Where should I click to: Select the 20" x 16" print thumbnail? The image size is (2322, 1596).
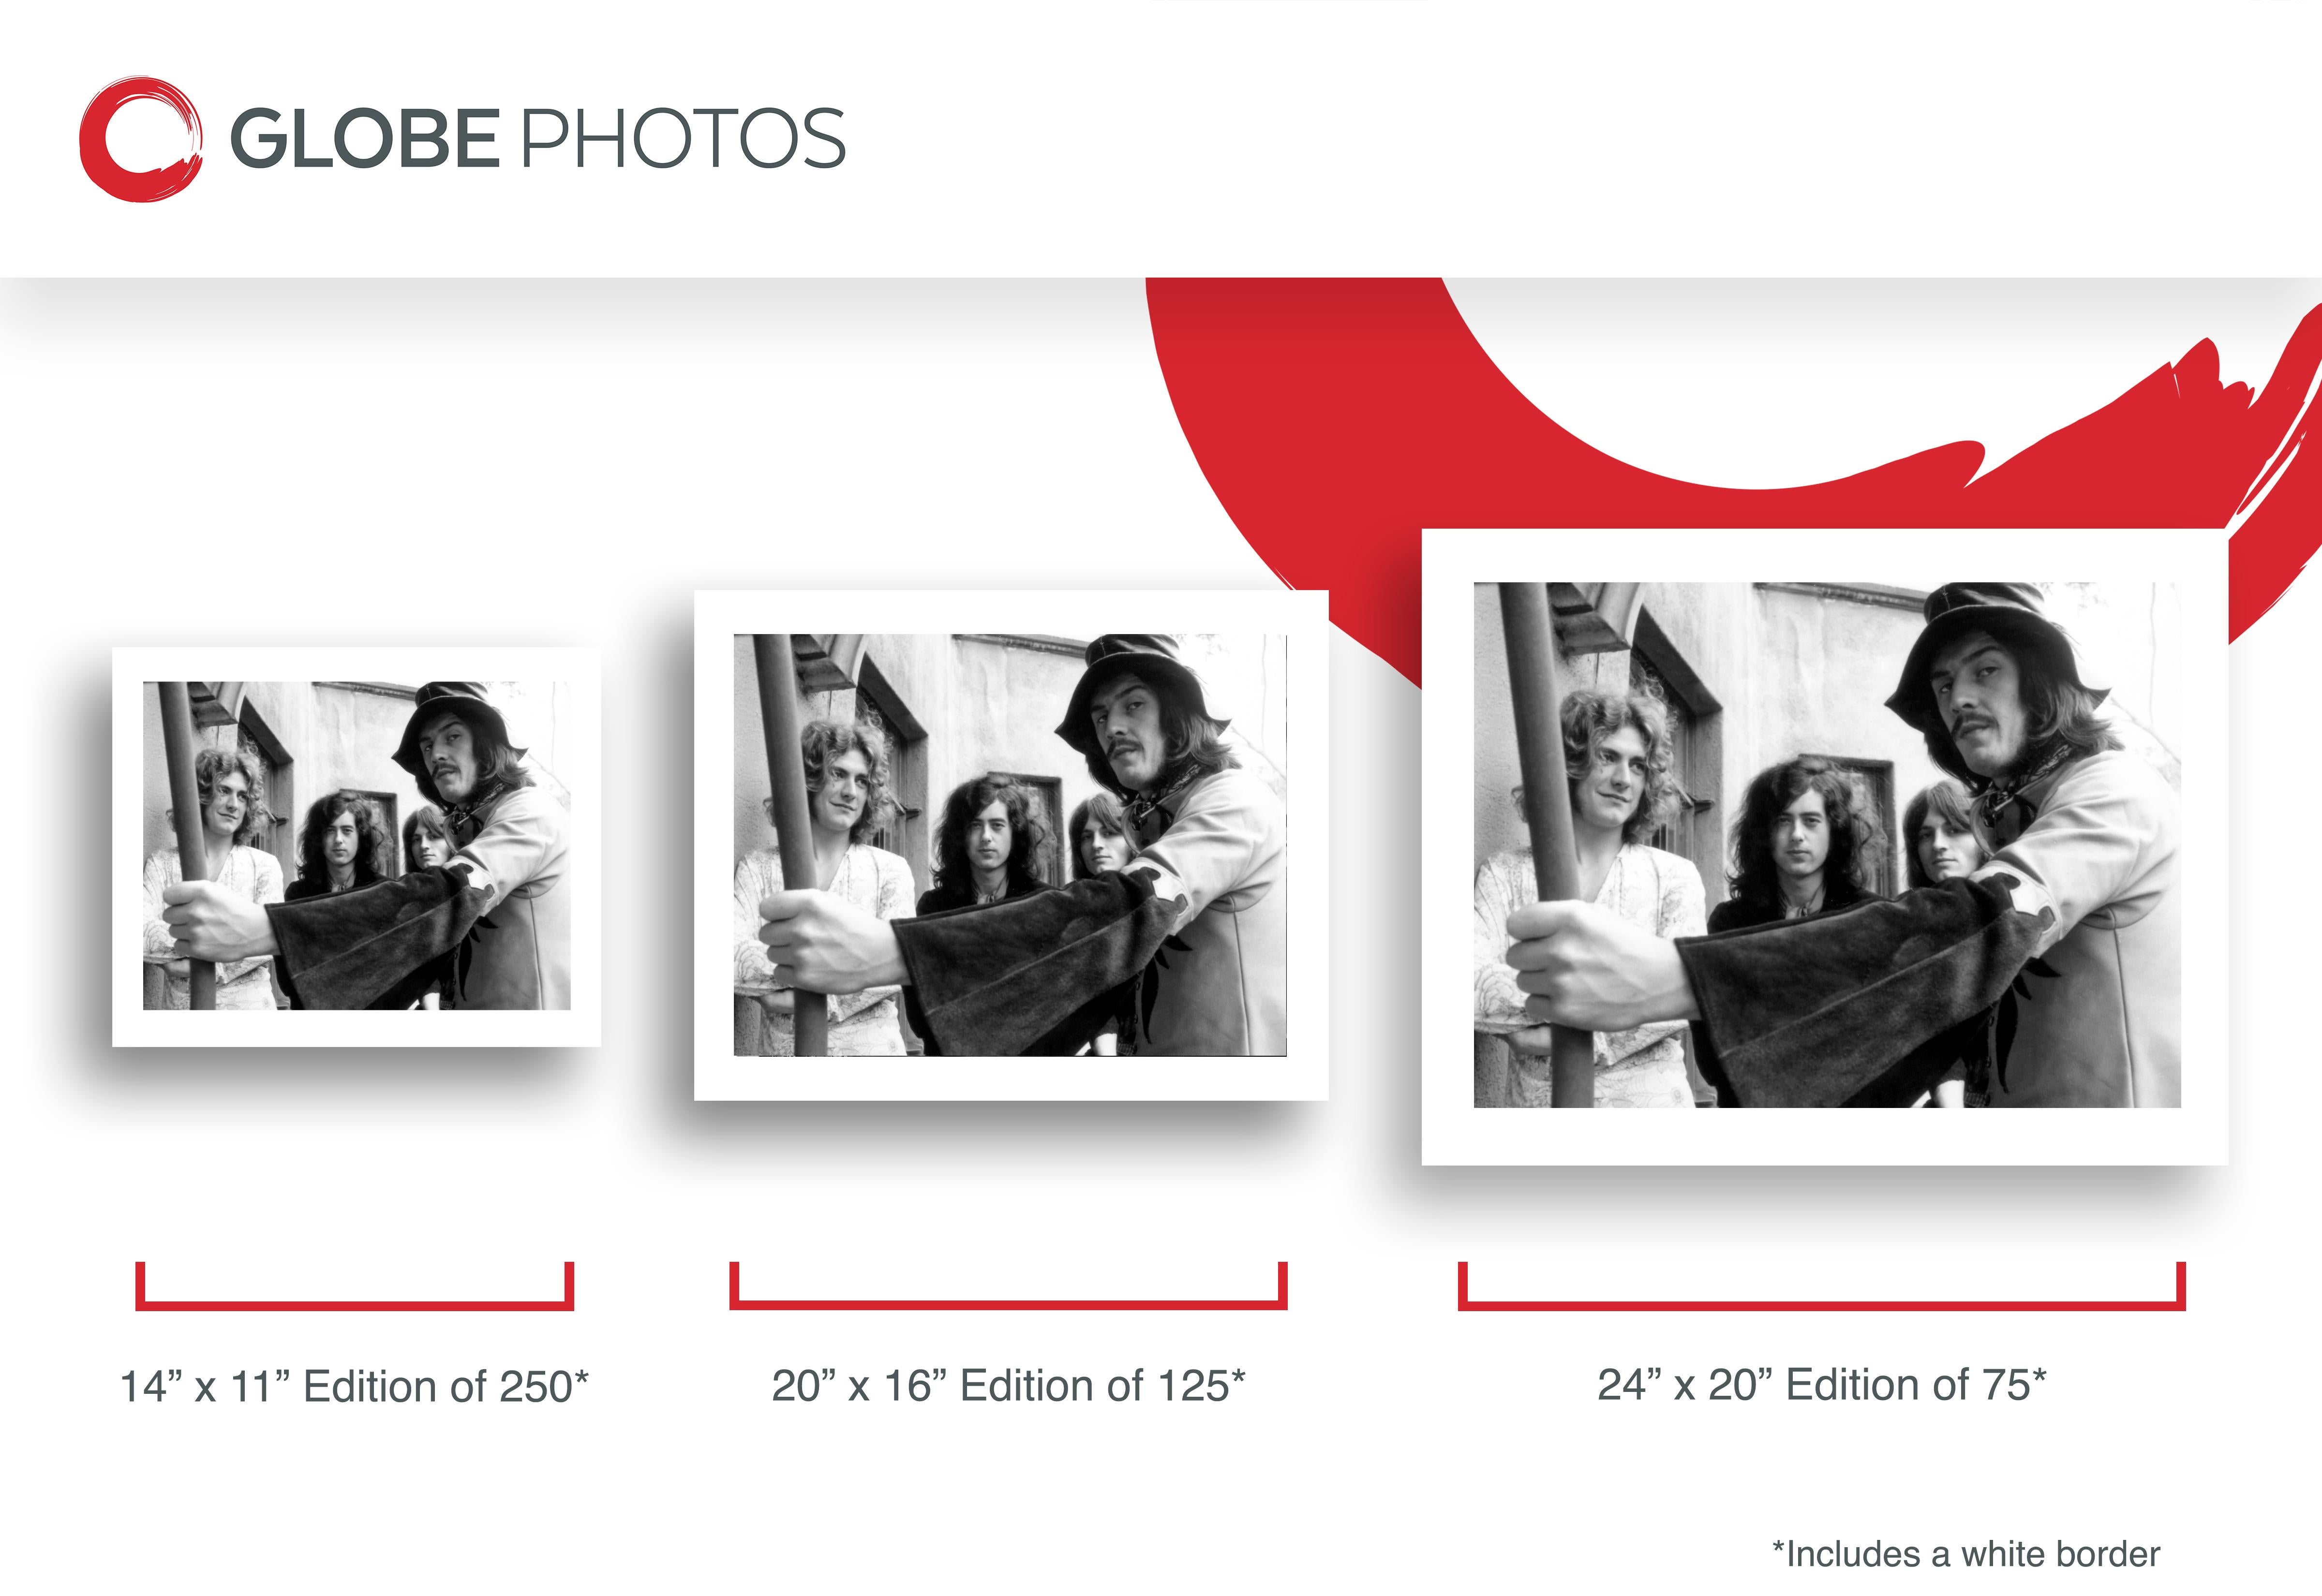[x=1011, y=845]
